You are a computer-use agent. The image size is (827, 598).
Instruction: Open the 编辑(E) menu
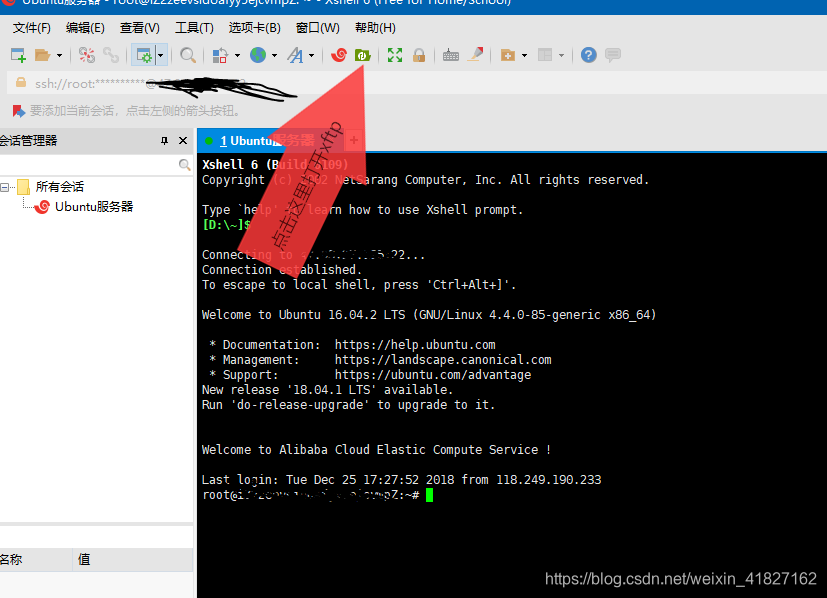tap(85, 28)
